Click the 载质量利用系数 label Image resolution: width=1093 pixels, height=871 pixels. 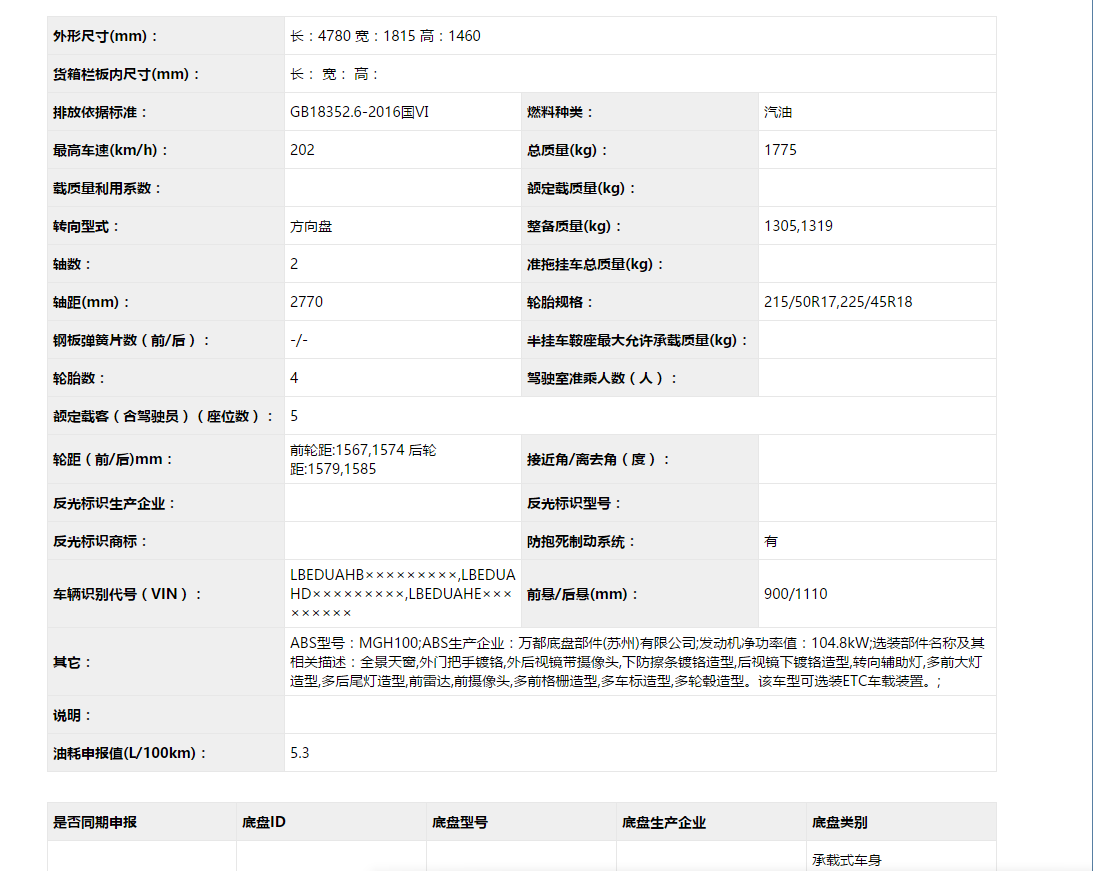[107, 188]
